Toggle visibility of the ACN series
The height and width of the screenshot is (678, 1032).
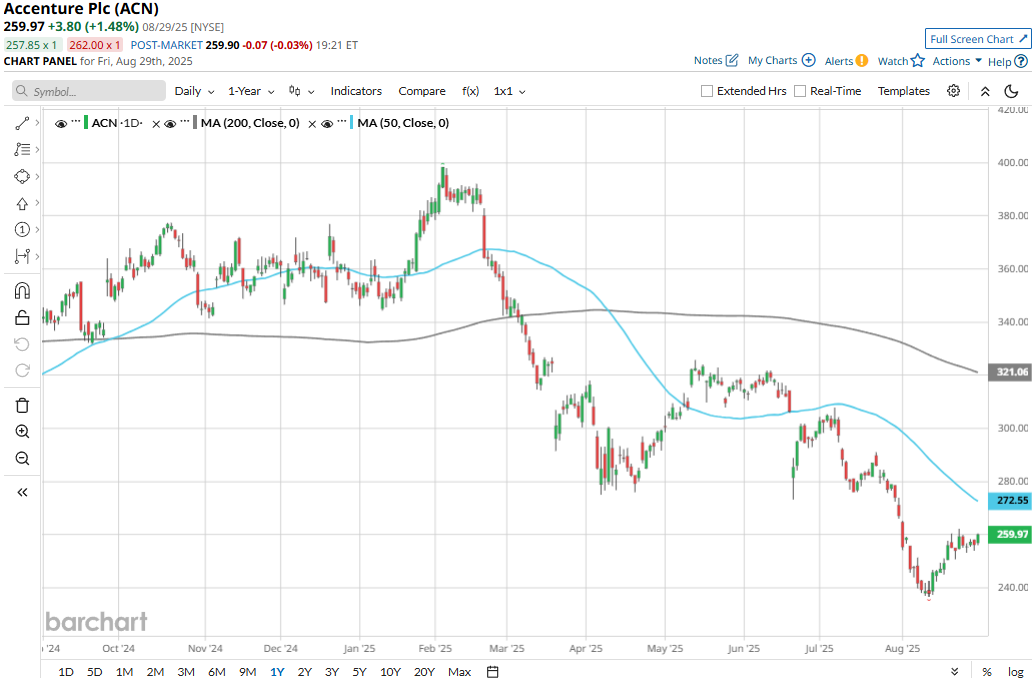[61, 124]
